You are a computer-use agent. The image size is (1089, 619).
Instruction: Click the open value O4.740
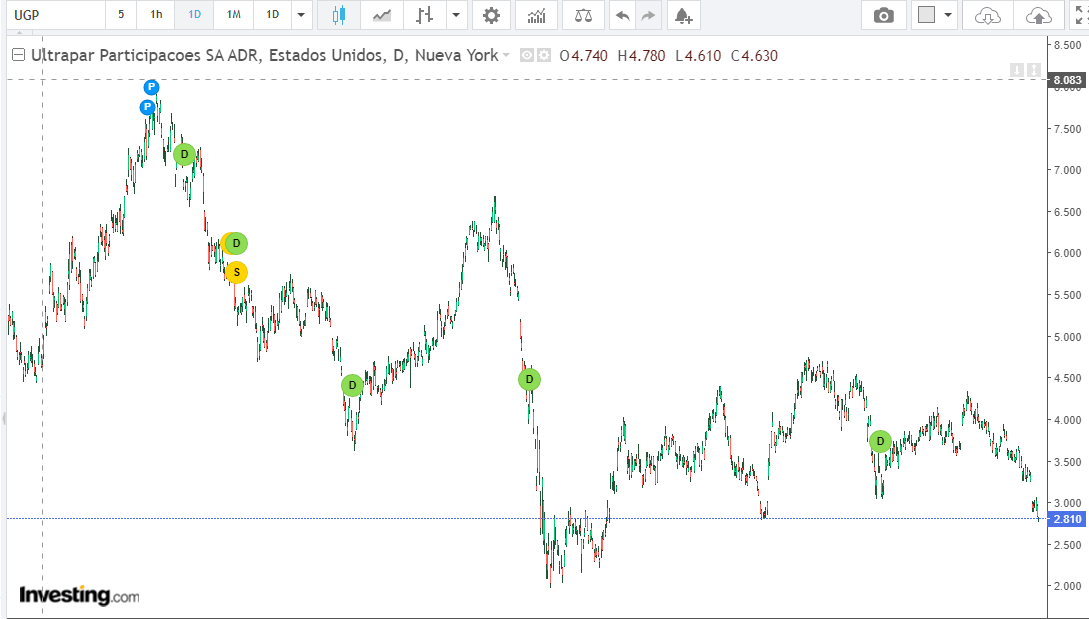click(583, 56)
